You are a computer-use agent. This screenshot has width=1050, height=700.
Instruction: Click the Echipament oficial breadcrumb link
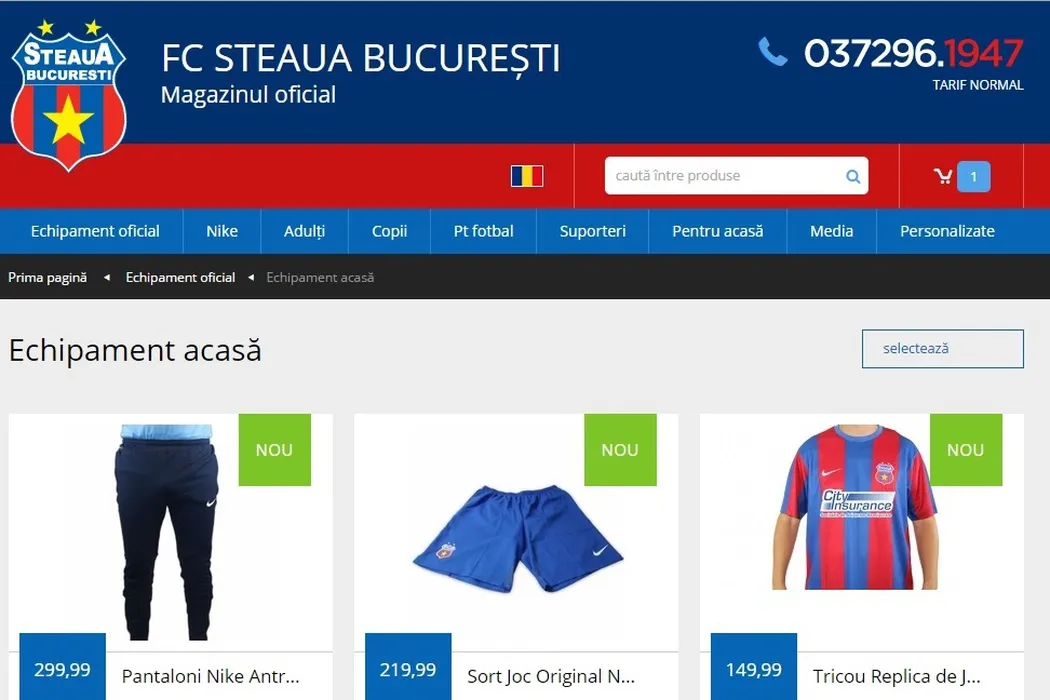180,277
